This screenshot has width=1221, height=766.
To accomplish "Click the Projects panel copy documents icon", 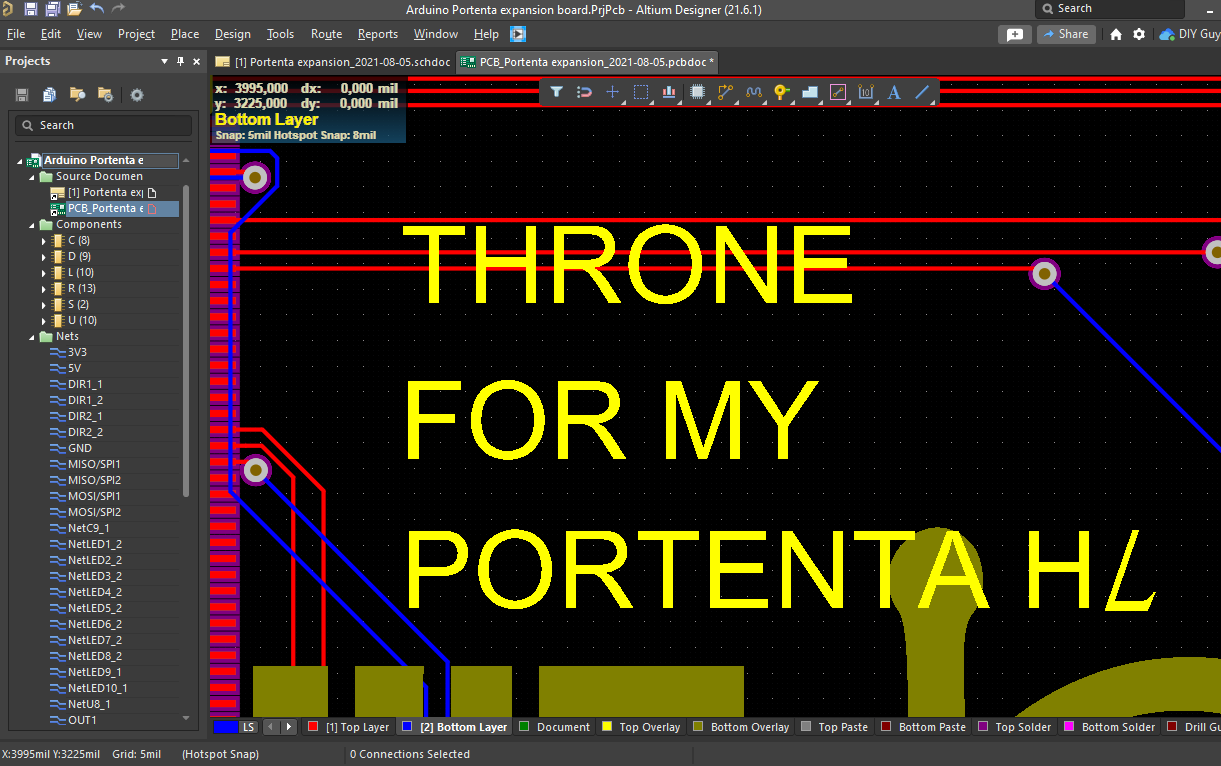I will click(49, 95).
